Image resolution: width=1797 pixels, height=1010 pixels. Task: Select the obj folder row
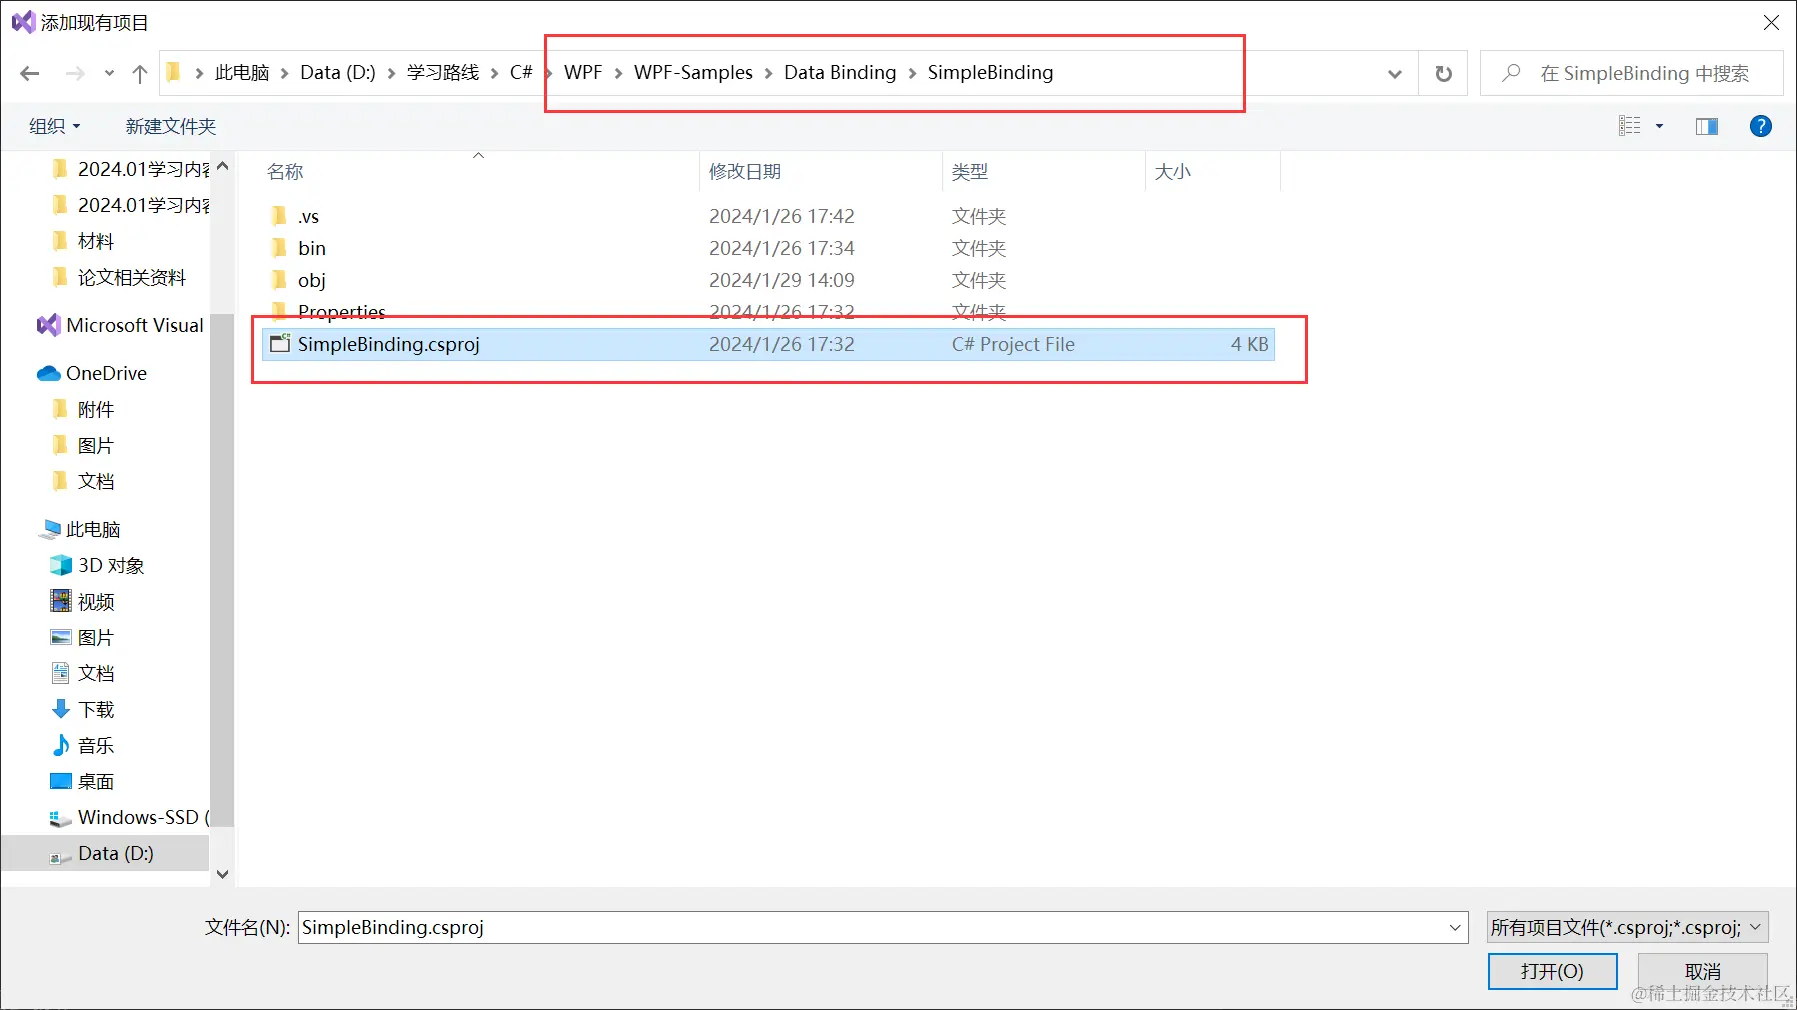coord(768,280)
